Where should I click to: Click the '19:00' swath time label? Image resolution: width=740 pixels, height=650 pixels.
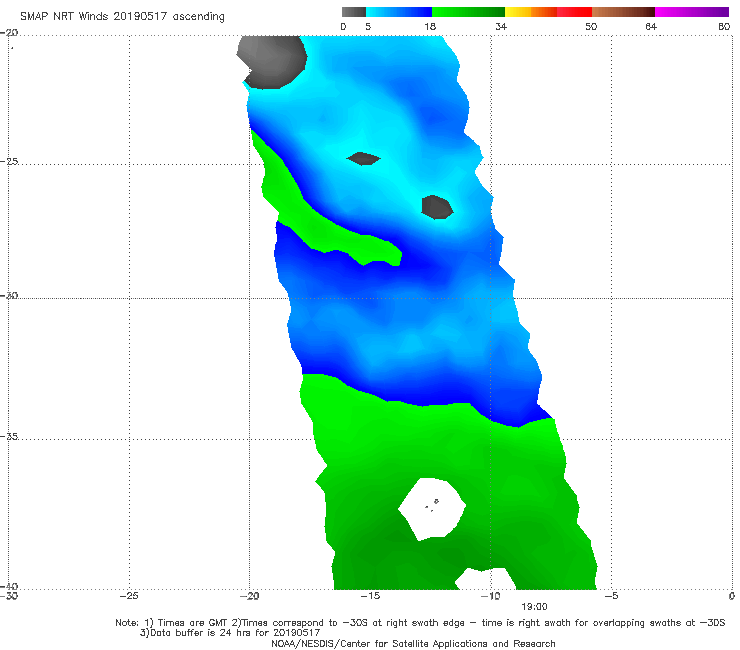[x=534, y=607]
